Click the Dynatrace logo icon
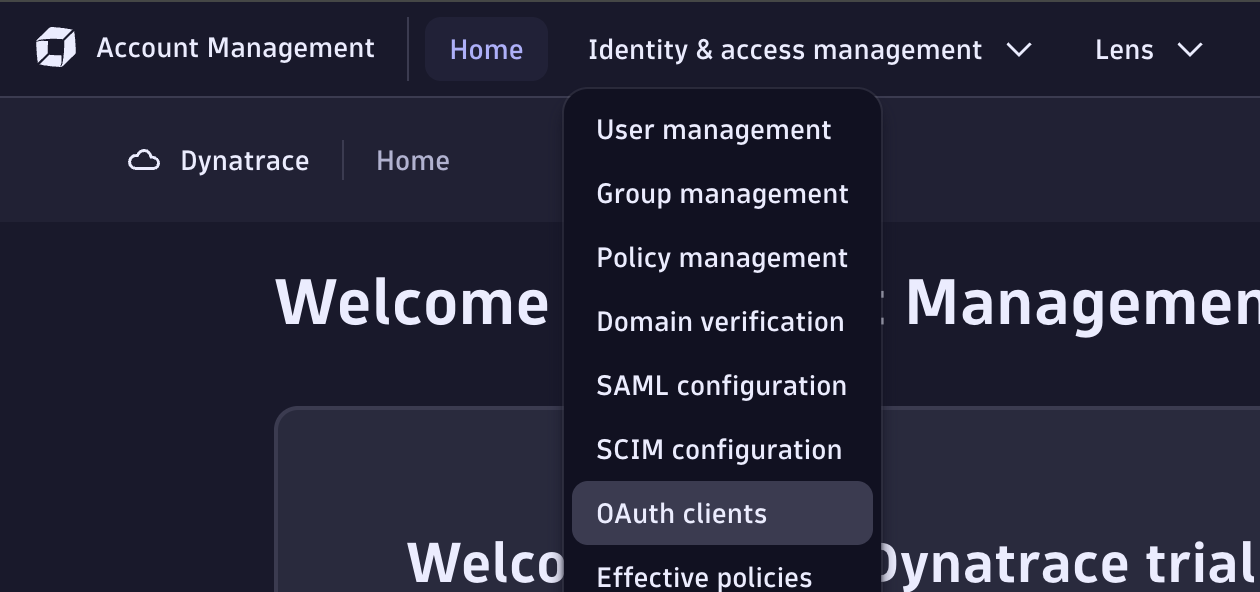 56,48
